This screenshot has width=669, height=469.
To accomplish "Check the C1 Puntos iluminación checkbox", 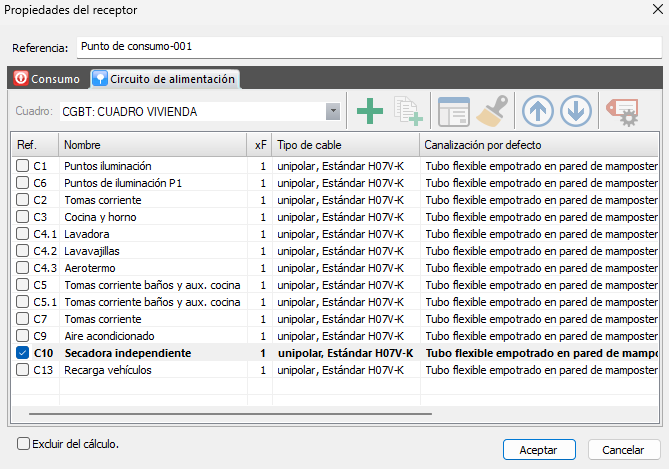I will 23,166.
